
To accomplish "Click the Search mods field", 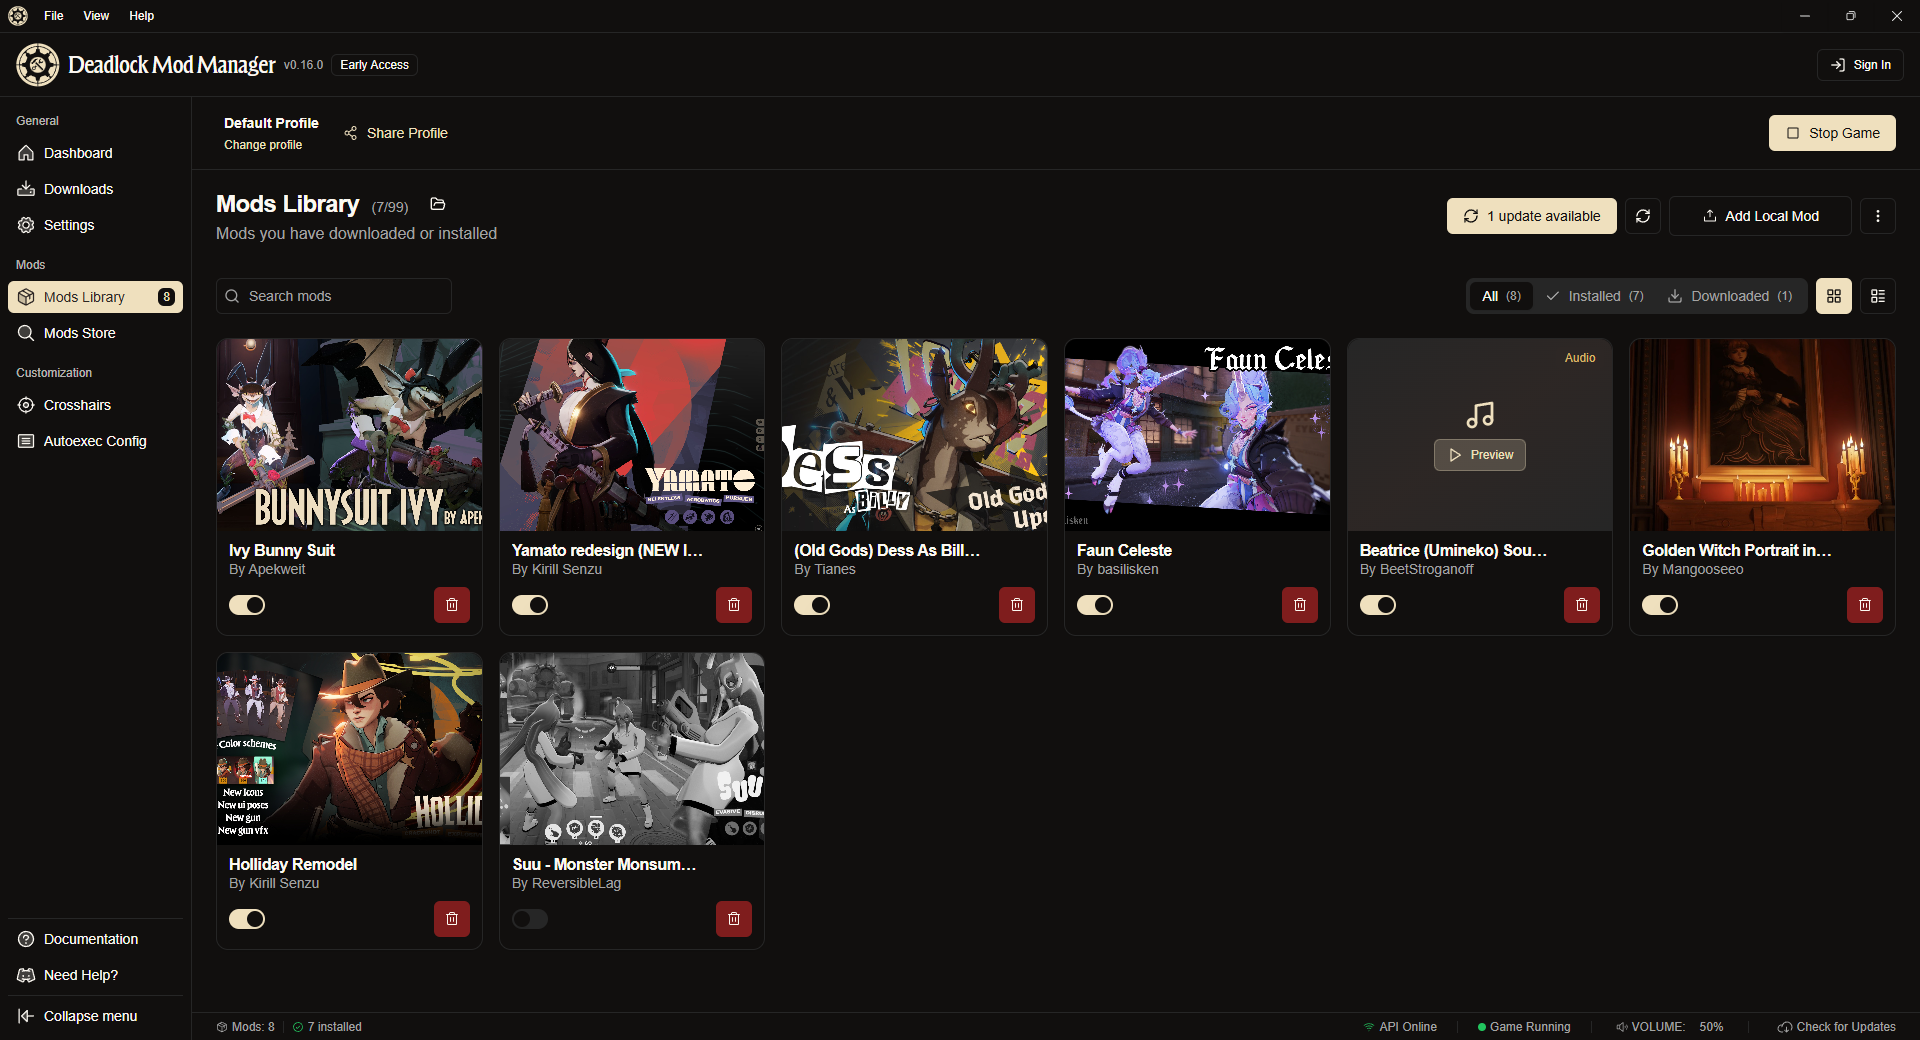I will point(334,296).
